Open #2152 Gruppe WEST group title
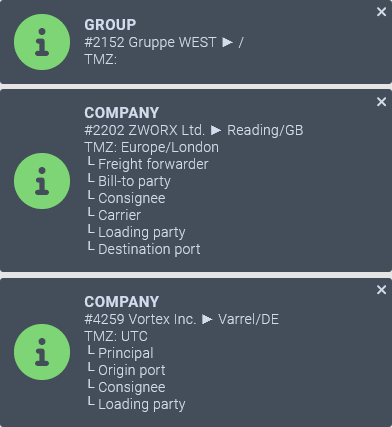 pos(150,42)
